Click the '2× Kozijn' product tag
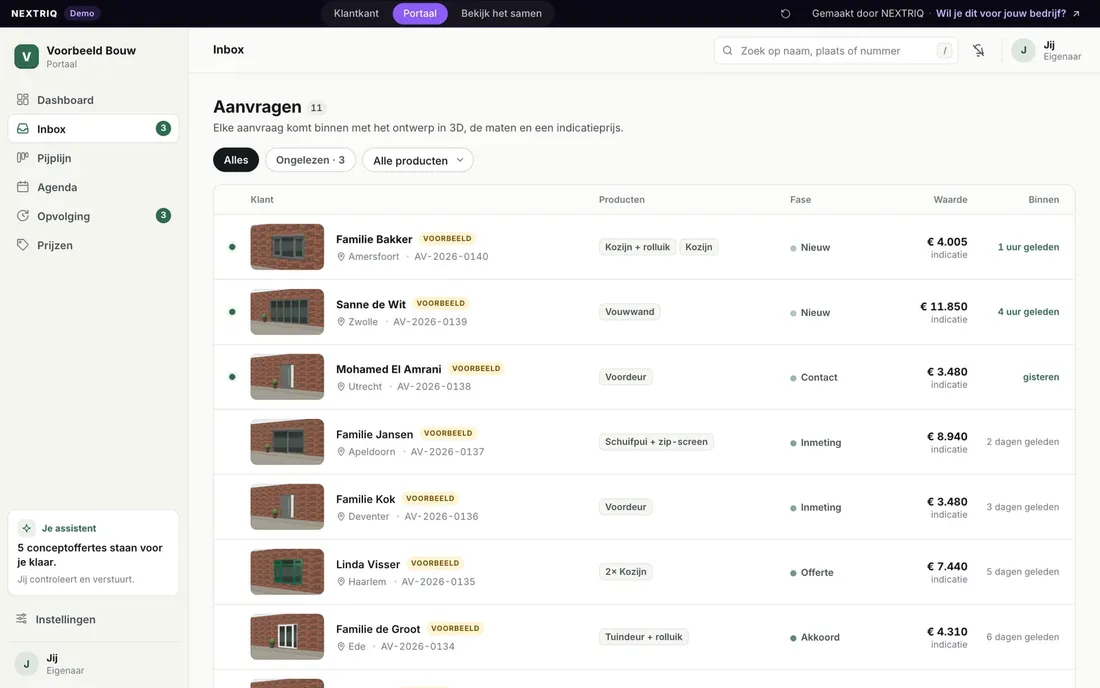1100x688 pixels. tap(626, 572)
